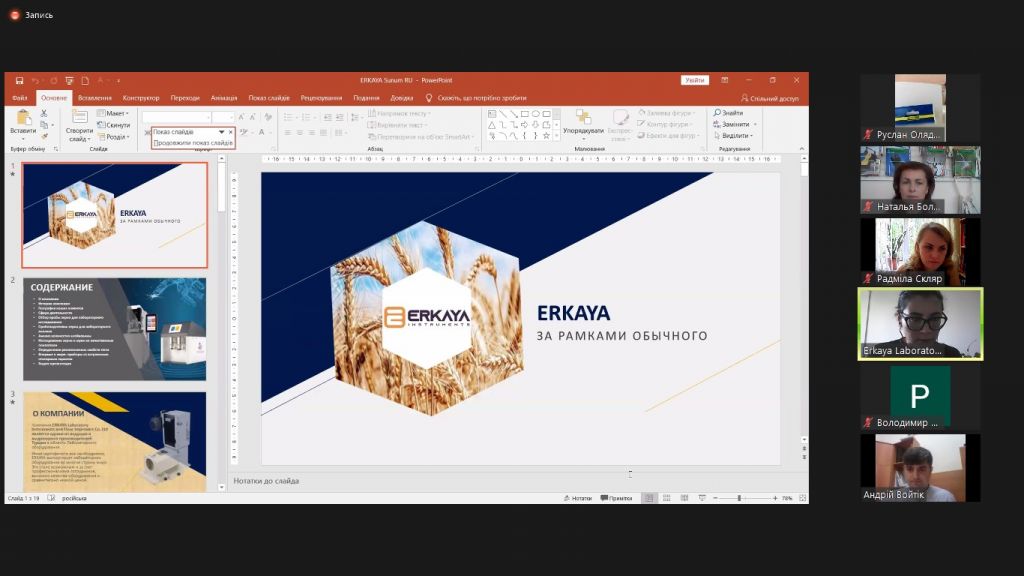Image resolution: width=1024 pixels, height=576 pixels.
Task: Expand the shapes gallery more arrow
Action: pyautogui.click(x=556, y=136)
